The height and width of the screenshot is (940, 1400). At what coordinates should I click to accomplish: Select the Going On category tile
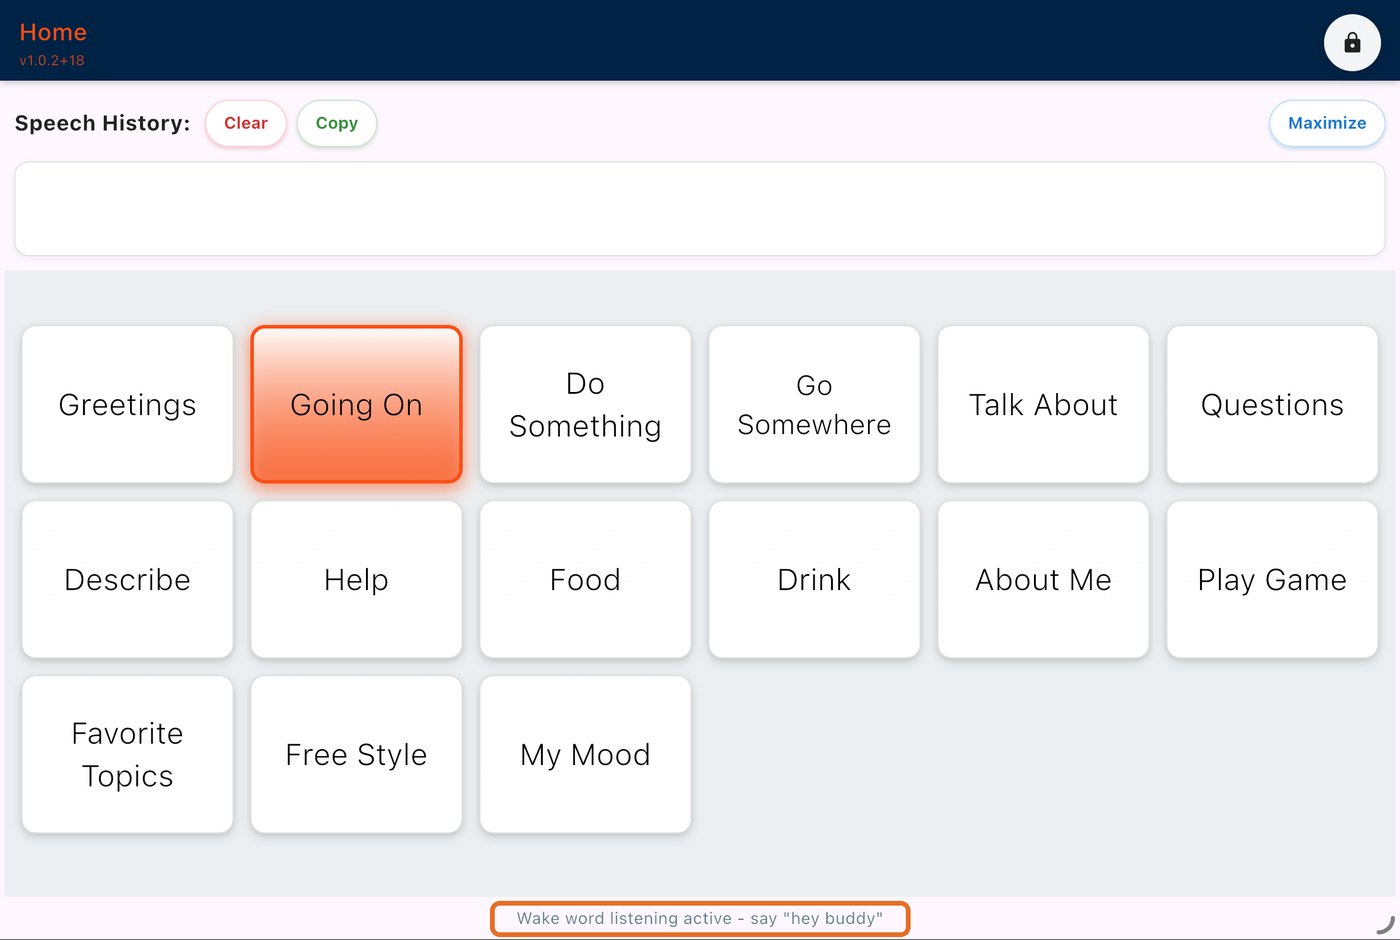(356, 404)
